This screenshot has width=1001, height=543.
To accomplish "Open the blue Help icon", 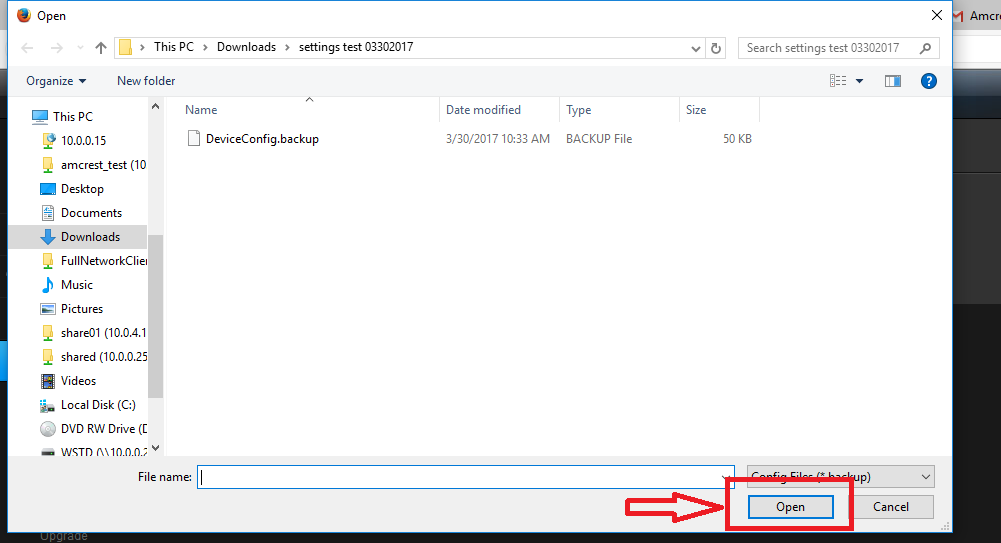I will [x=928, y=81].
